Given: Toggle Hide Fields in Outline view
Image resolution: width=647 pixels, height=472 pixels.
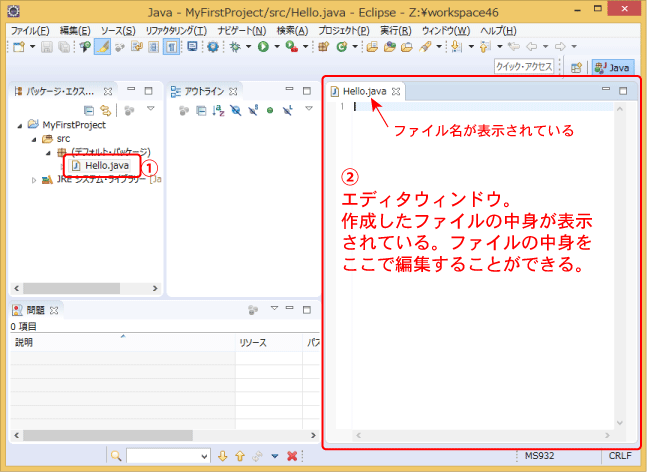Looking at the screenshot, I should coord(236,110).
